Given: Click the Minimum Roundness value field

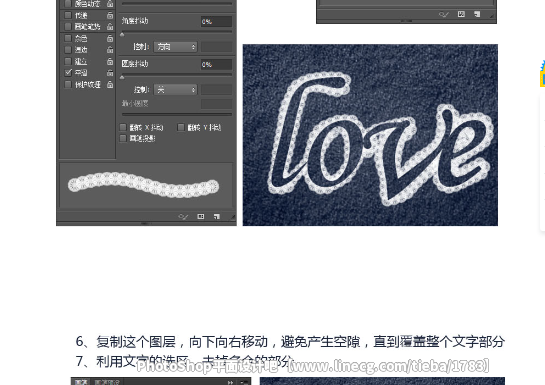Looking at the screenshot, I should (216, 104).
